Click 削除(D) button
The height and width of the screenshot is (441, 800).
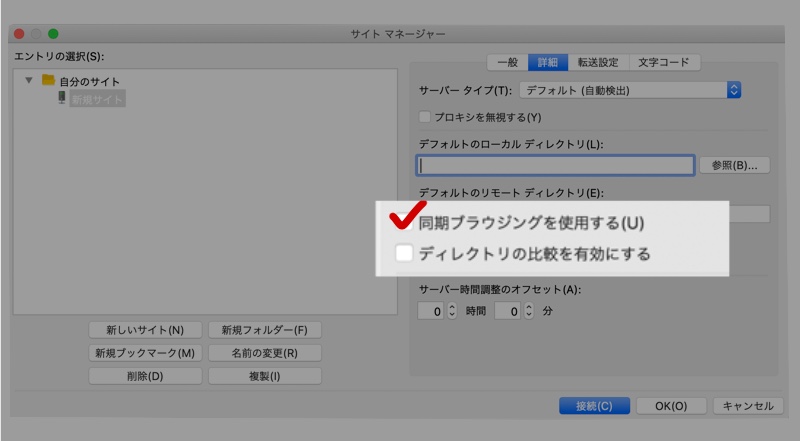click(145, 376)
